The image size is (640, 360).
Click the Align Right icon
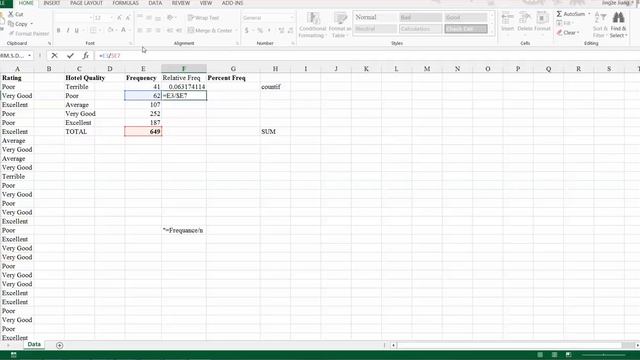tap(158, 31)
